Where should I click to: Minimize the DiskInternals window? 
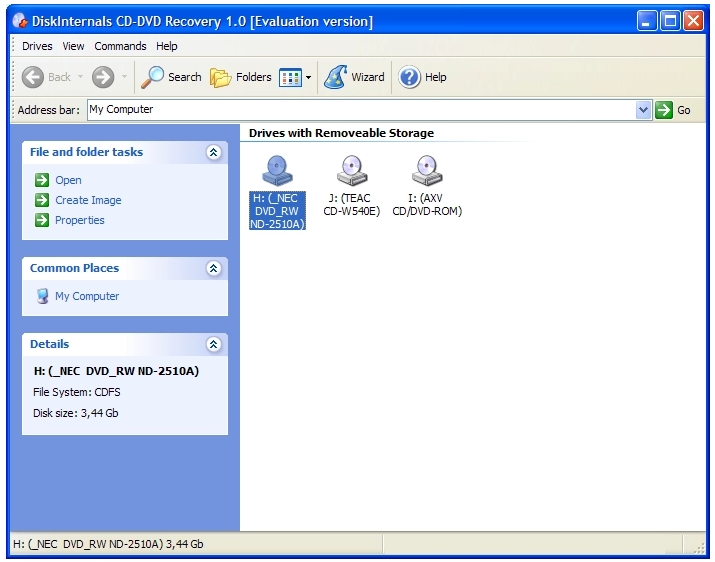click(647, 21)
